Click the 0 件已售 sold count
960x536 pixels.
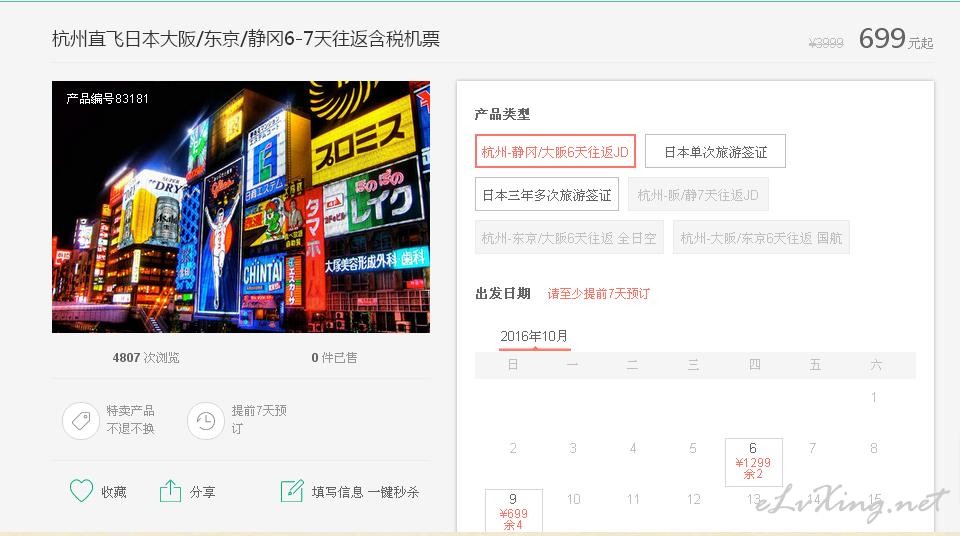334,358
